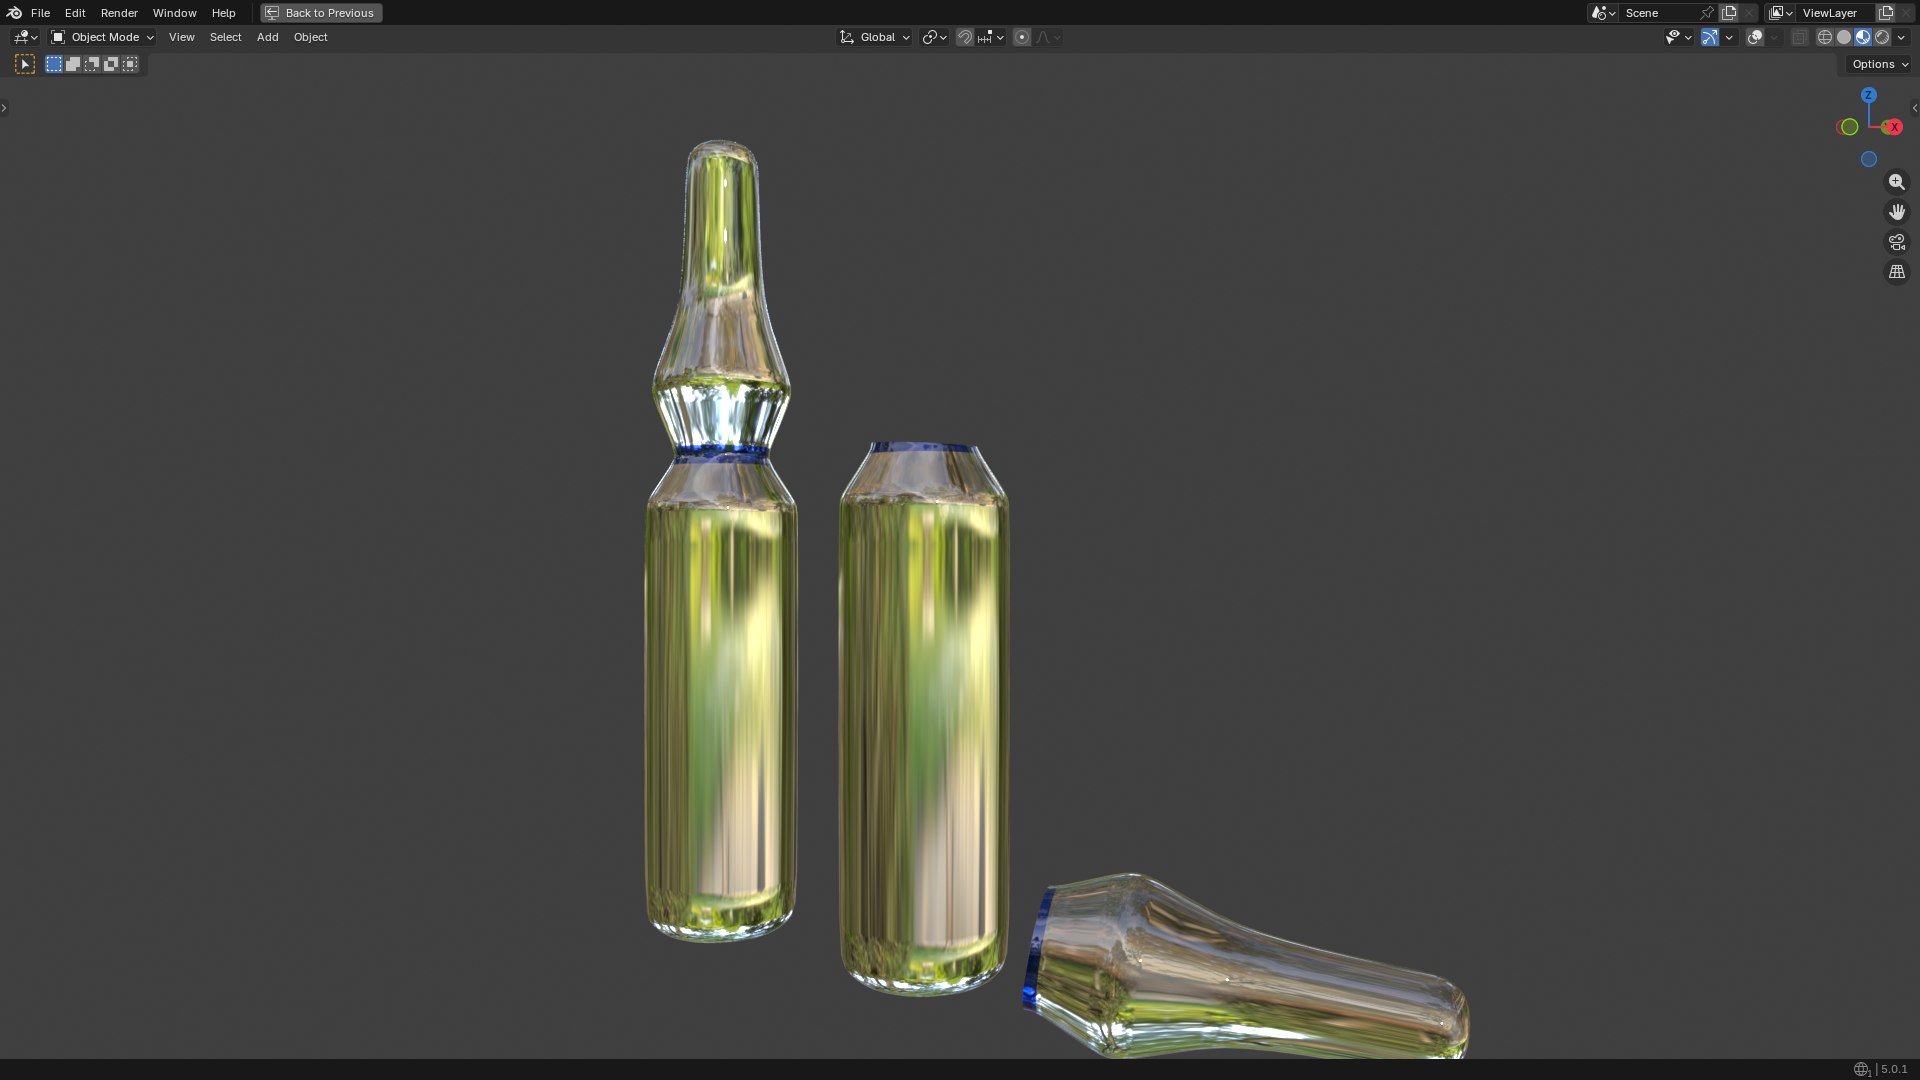Click the status bar globe icon

click(x=1861, y=1069)
